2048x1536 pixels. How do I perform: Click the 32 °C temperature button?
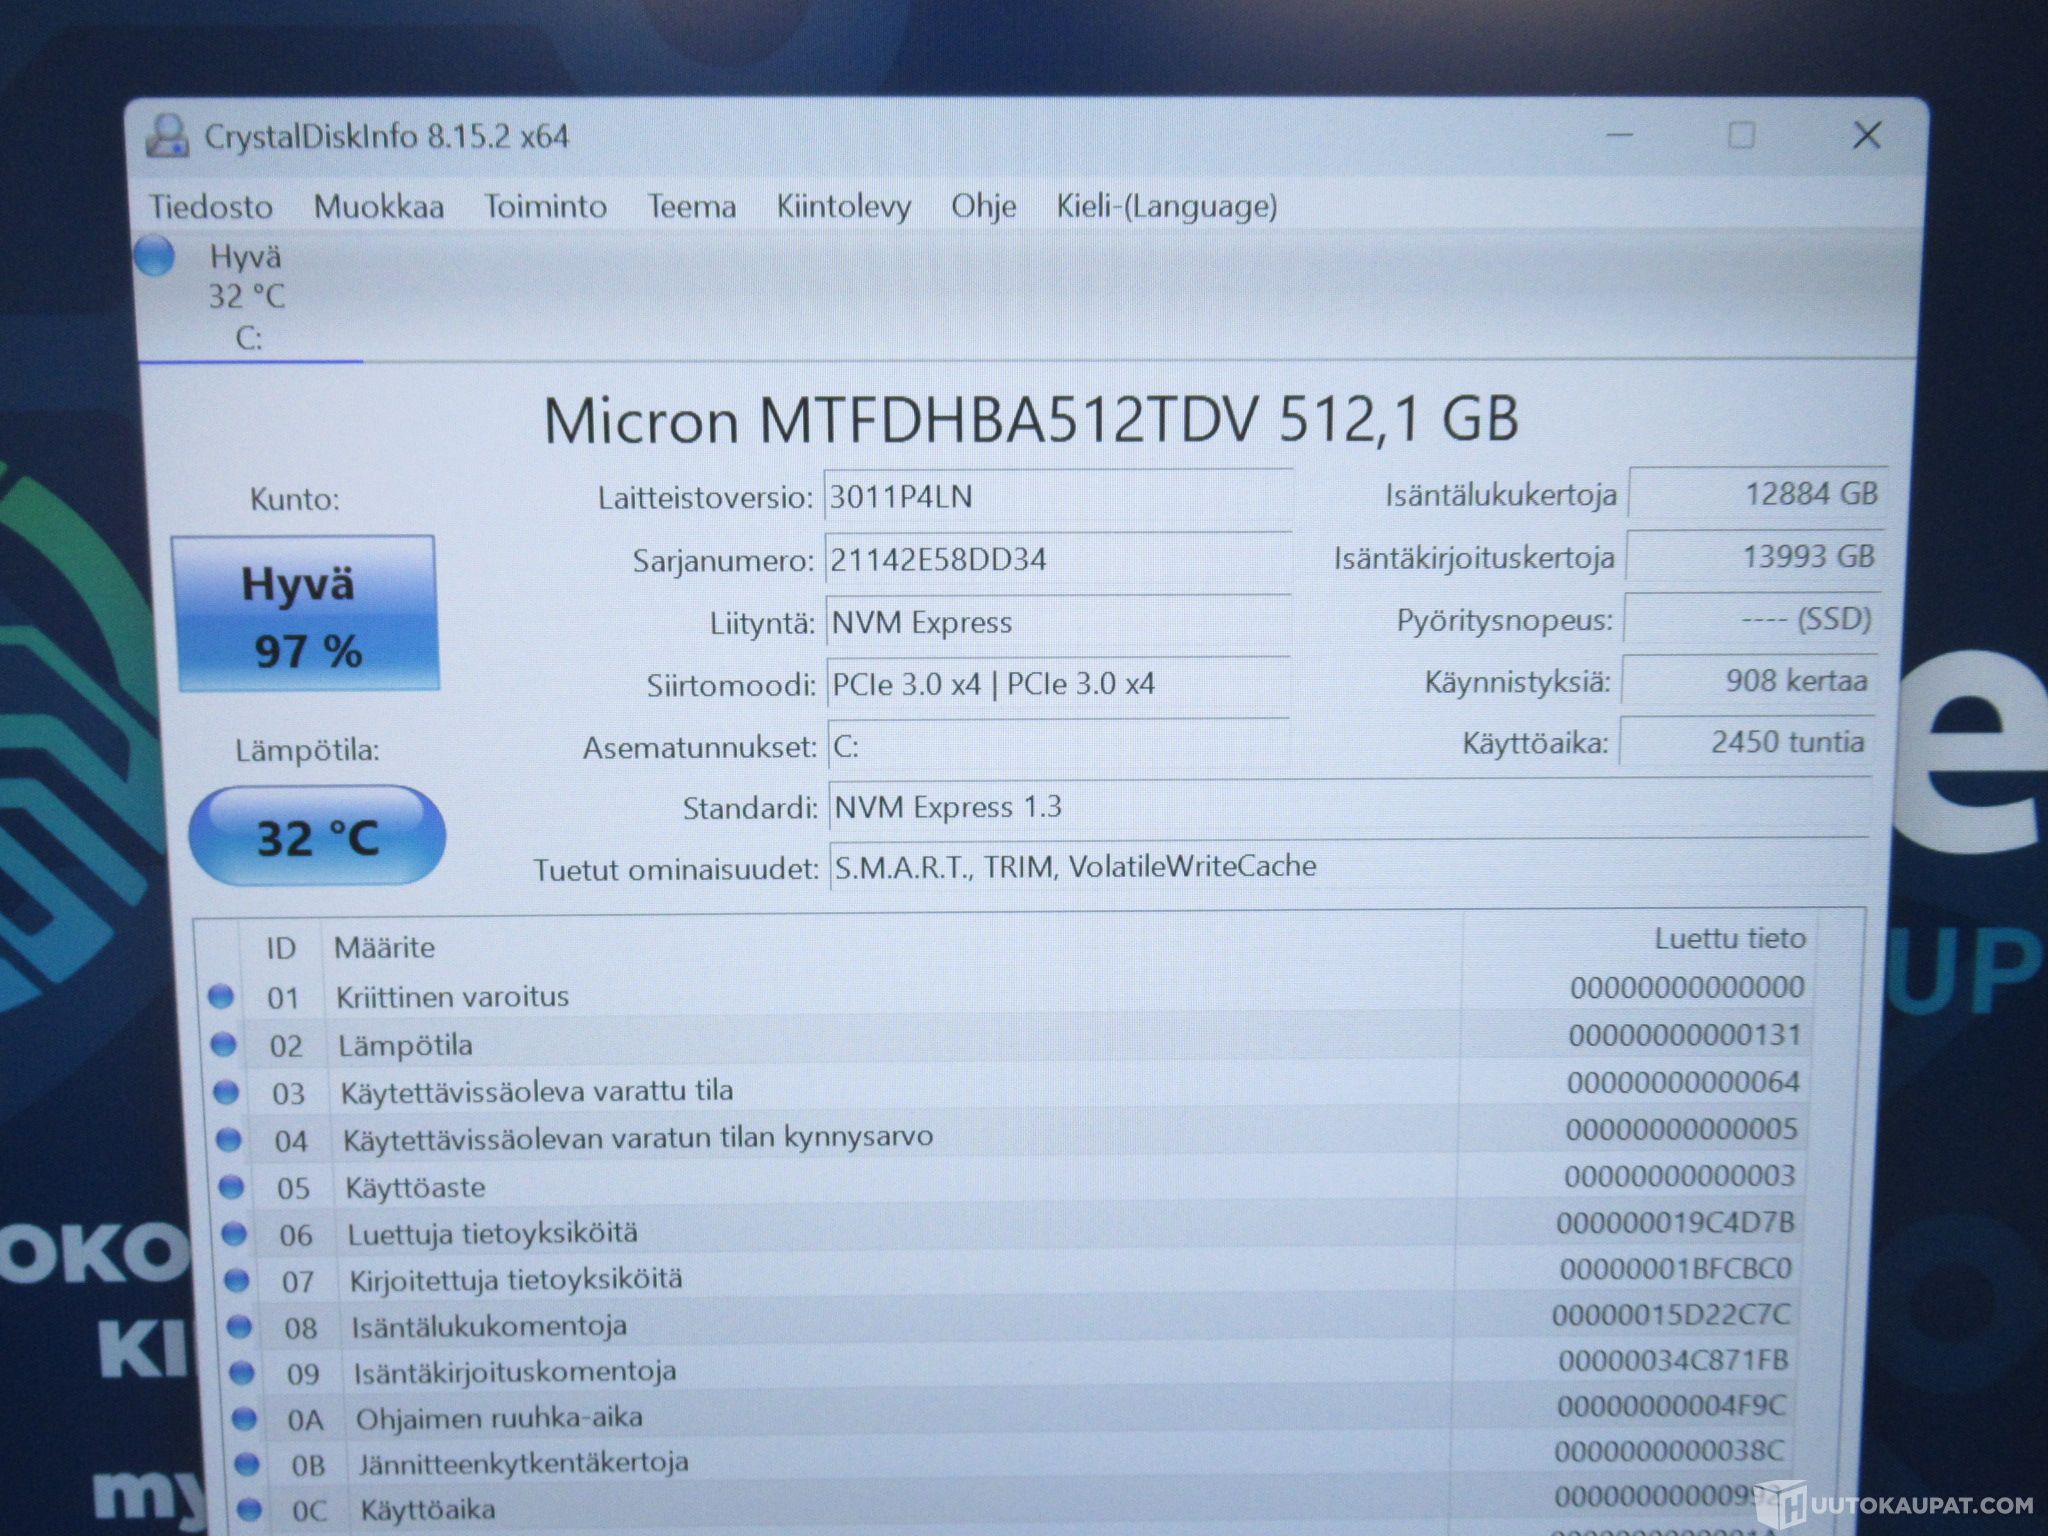317,836
